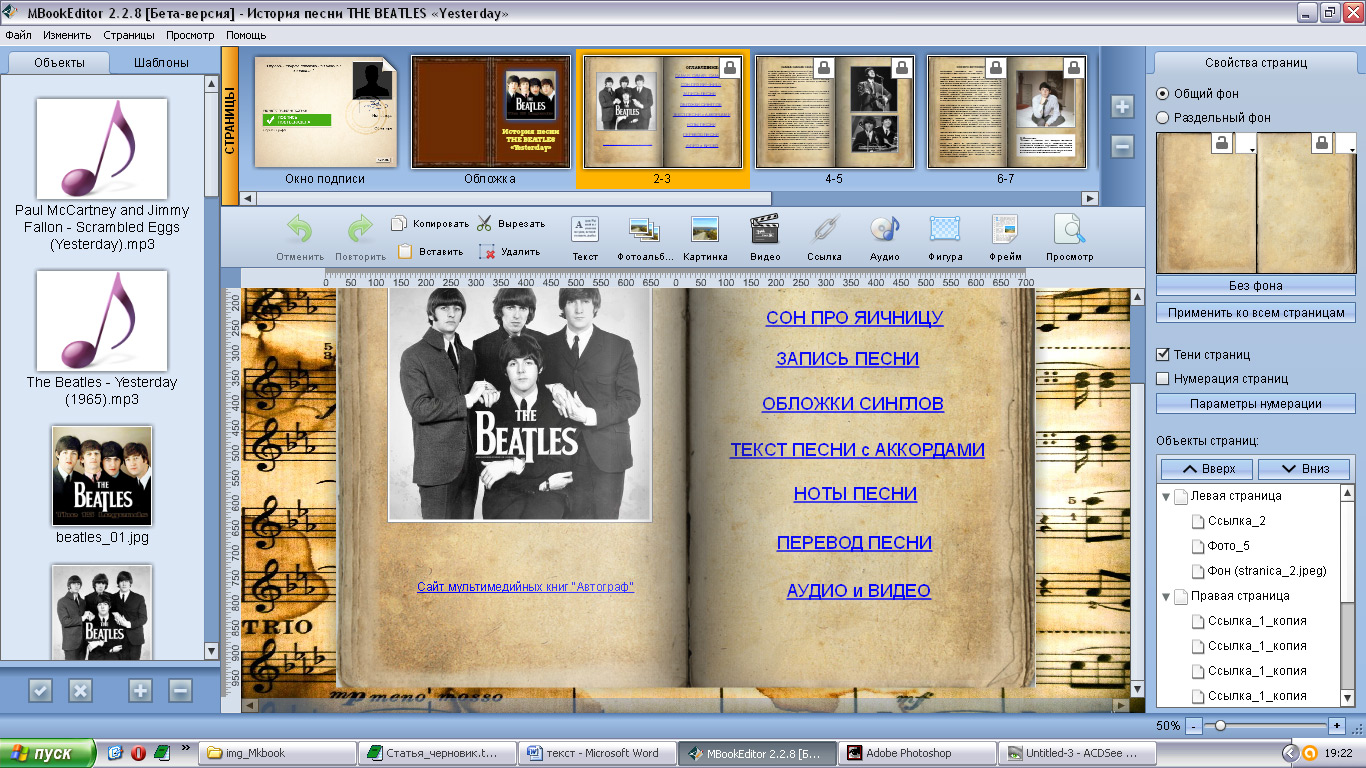The width and height of the screenshot is (1366, 768).
Task: Switch to Adobe Photoshop taskbar button
Action: tap(917, 753)
